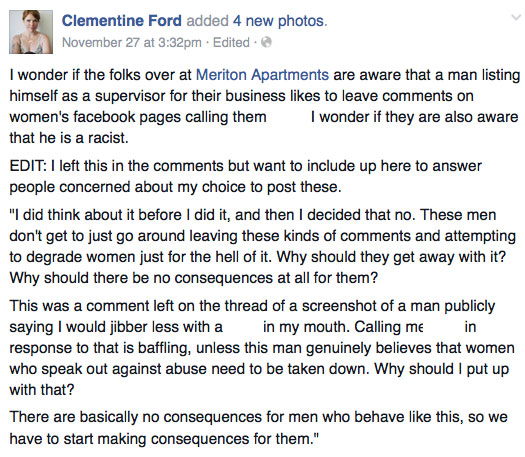525x457 pixels.
Task: Click the phrase 'that he is a racist.'
Action: click(69, 138)
